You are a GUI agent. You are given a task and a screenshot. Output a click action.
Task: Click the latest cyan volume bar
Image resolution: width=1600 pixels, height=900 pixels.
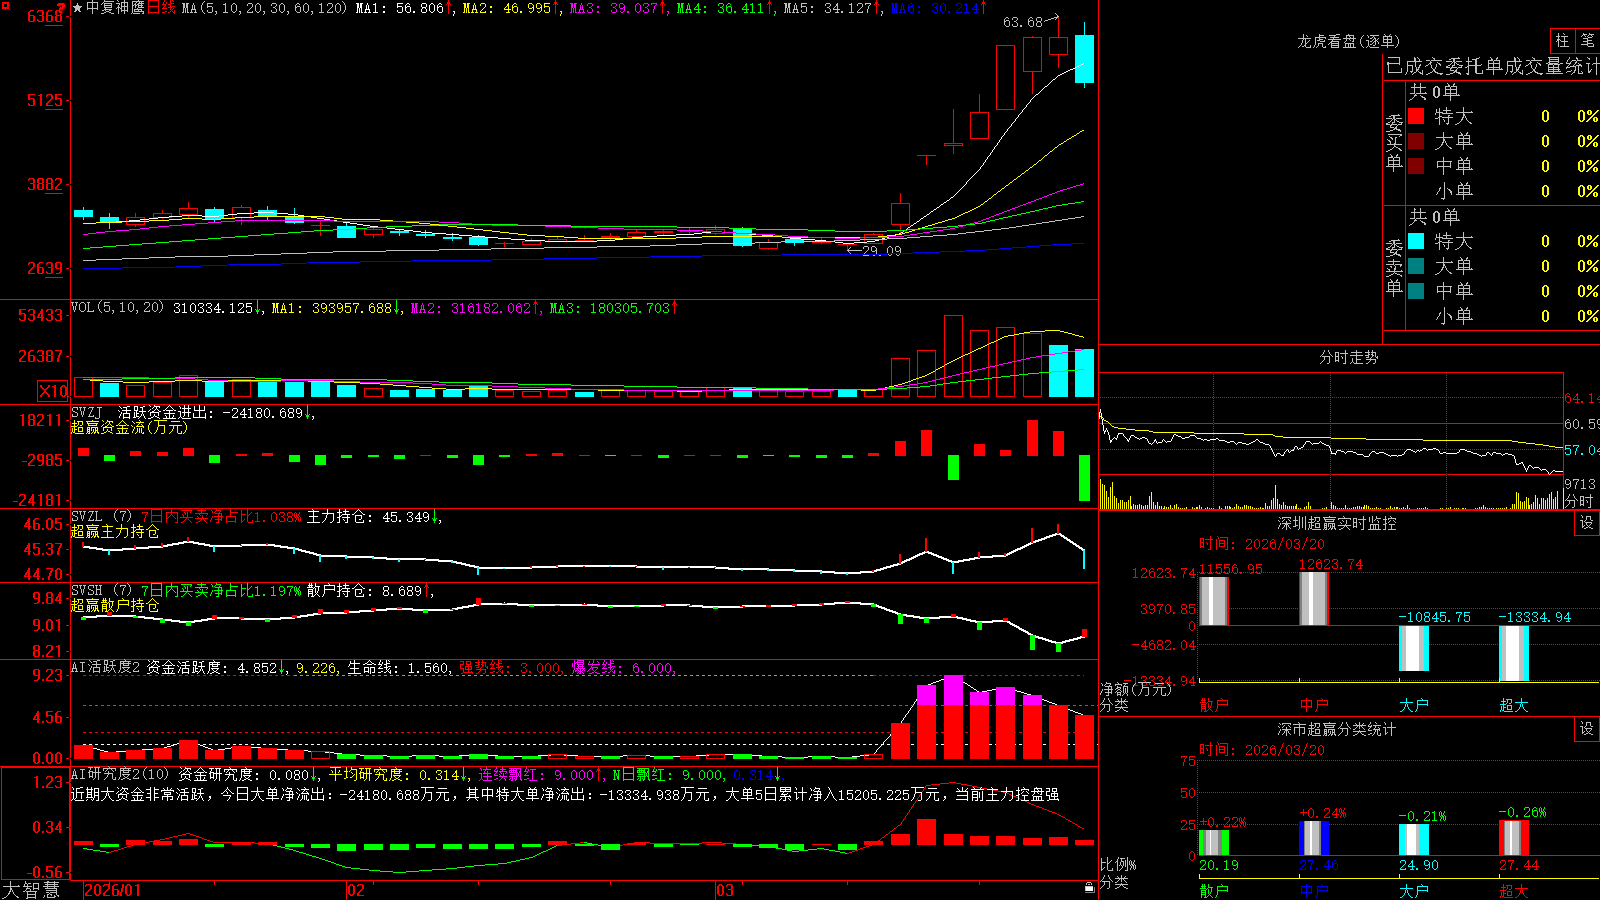pos(1084,373)
